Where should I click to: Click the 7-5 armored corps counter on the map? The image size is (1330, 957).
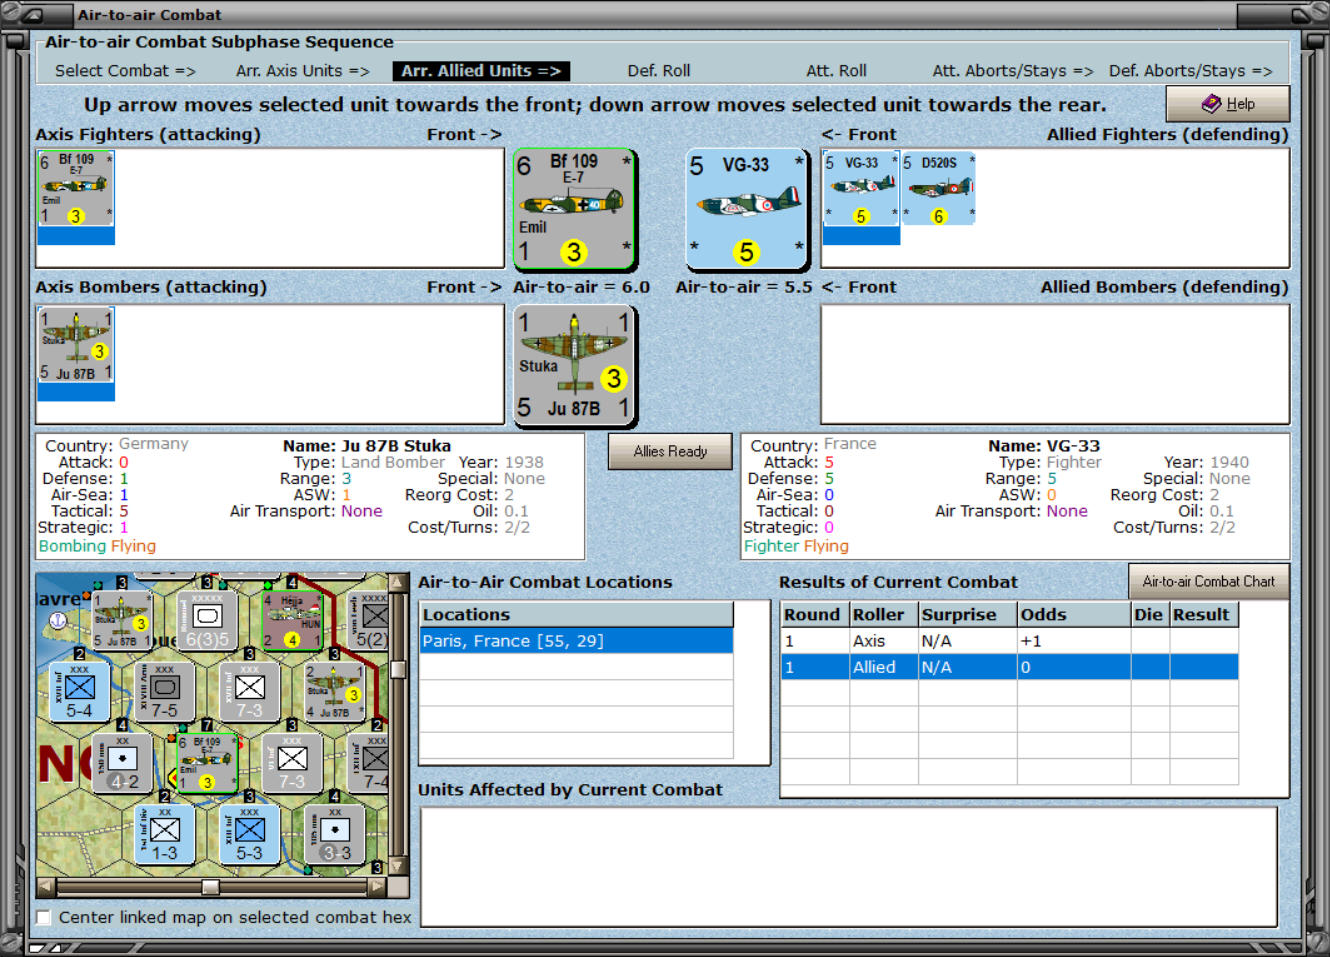click(164, 691)
